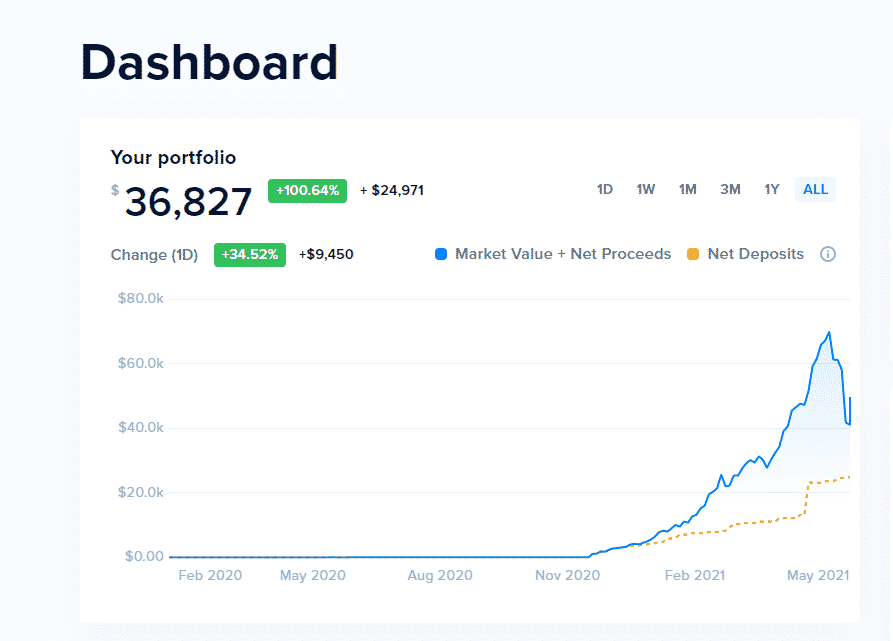Screen dimensions: 893x641
Task: Click the Dashboard heading
Action: pyautogui.click(x=210, y=62)
